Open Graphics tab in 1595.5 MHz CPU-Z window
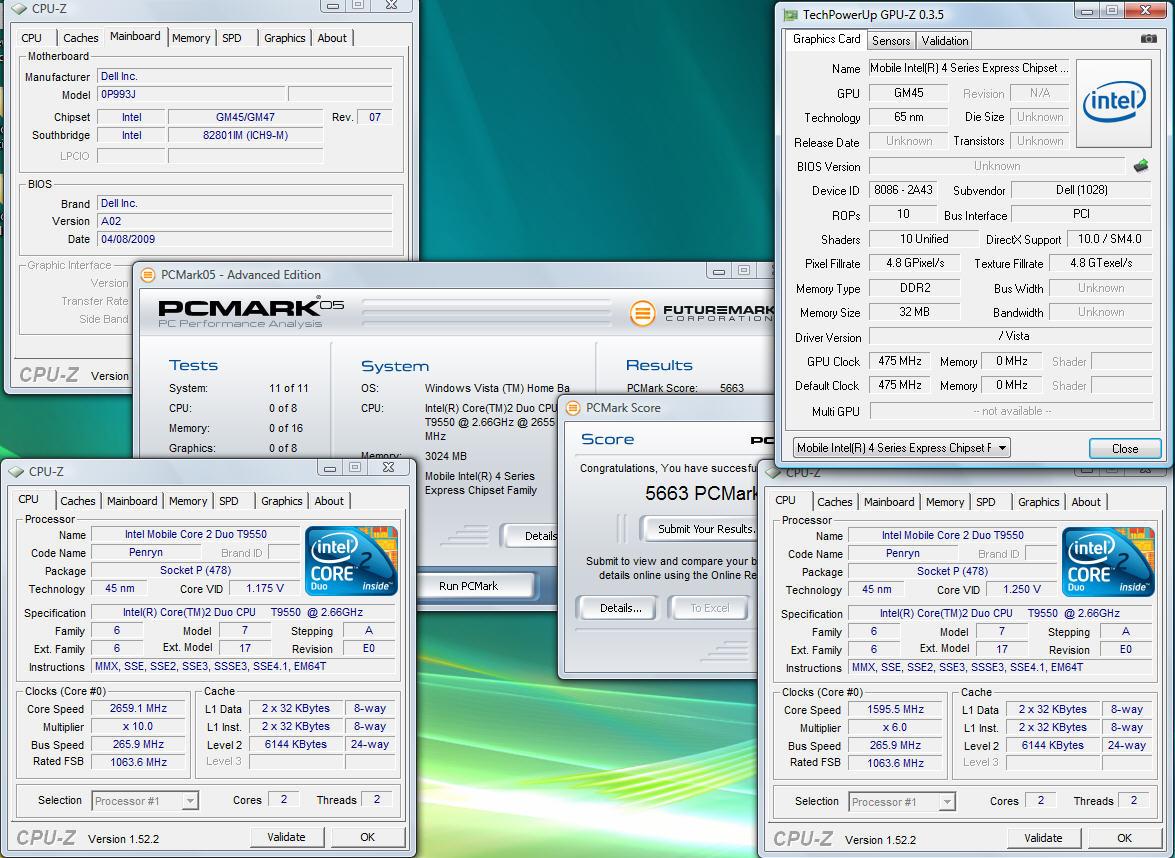The height and width of the screenshot is (858, 1175). (x=1039, y=501)
